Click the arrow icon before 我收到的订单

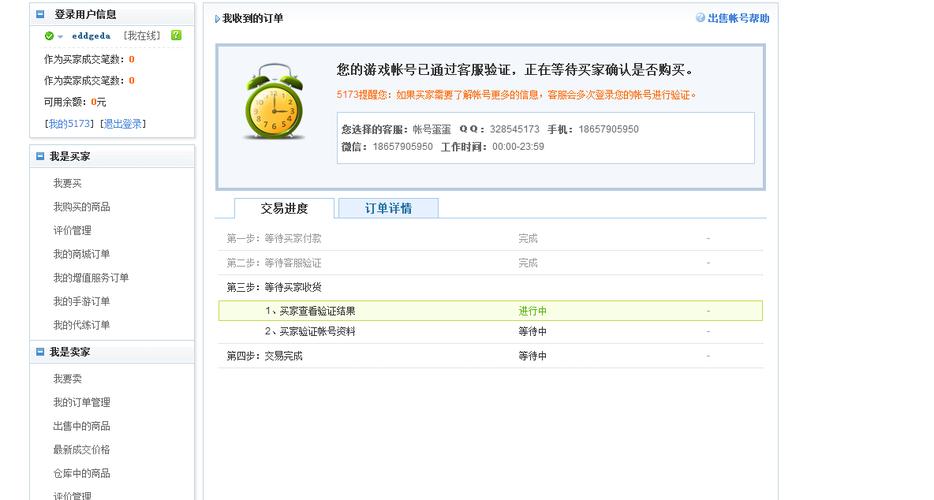[x=217, y=19]
